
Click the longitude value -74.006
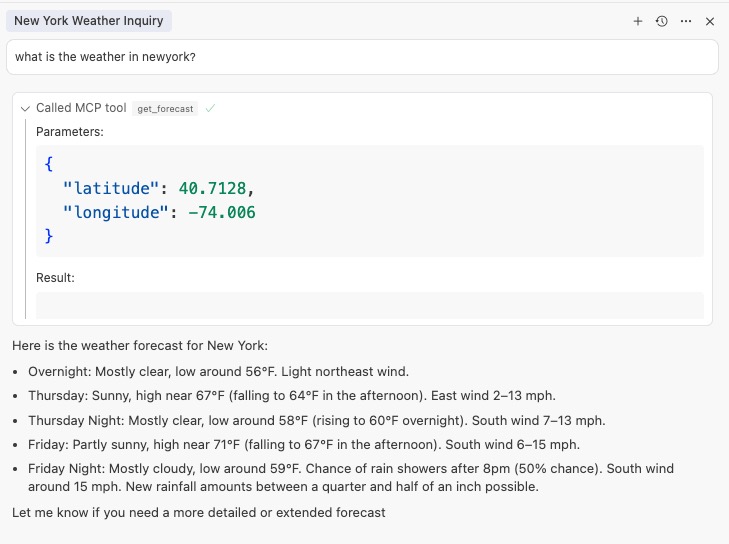pos(222,212)
